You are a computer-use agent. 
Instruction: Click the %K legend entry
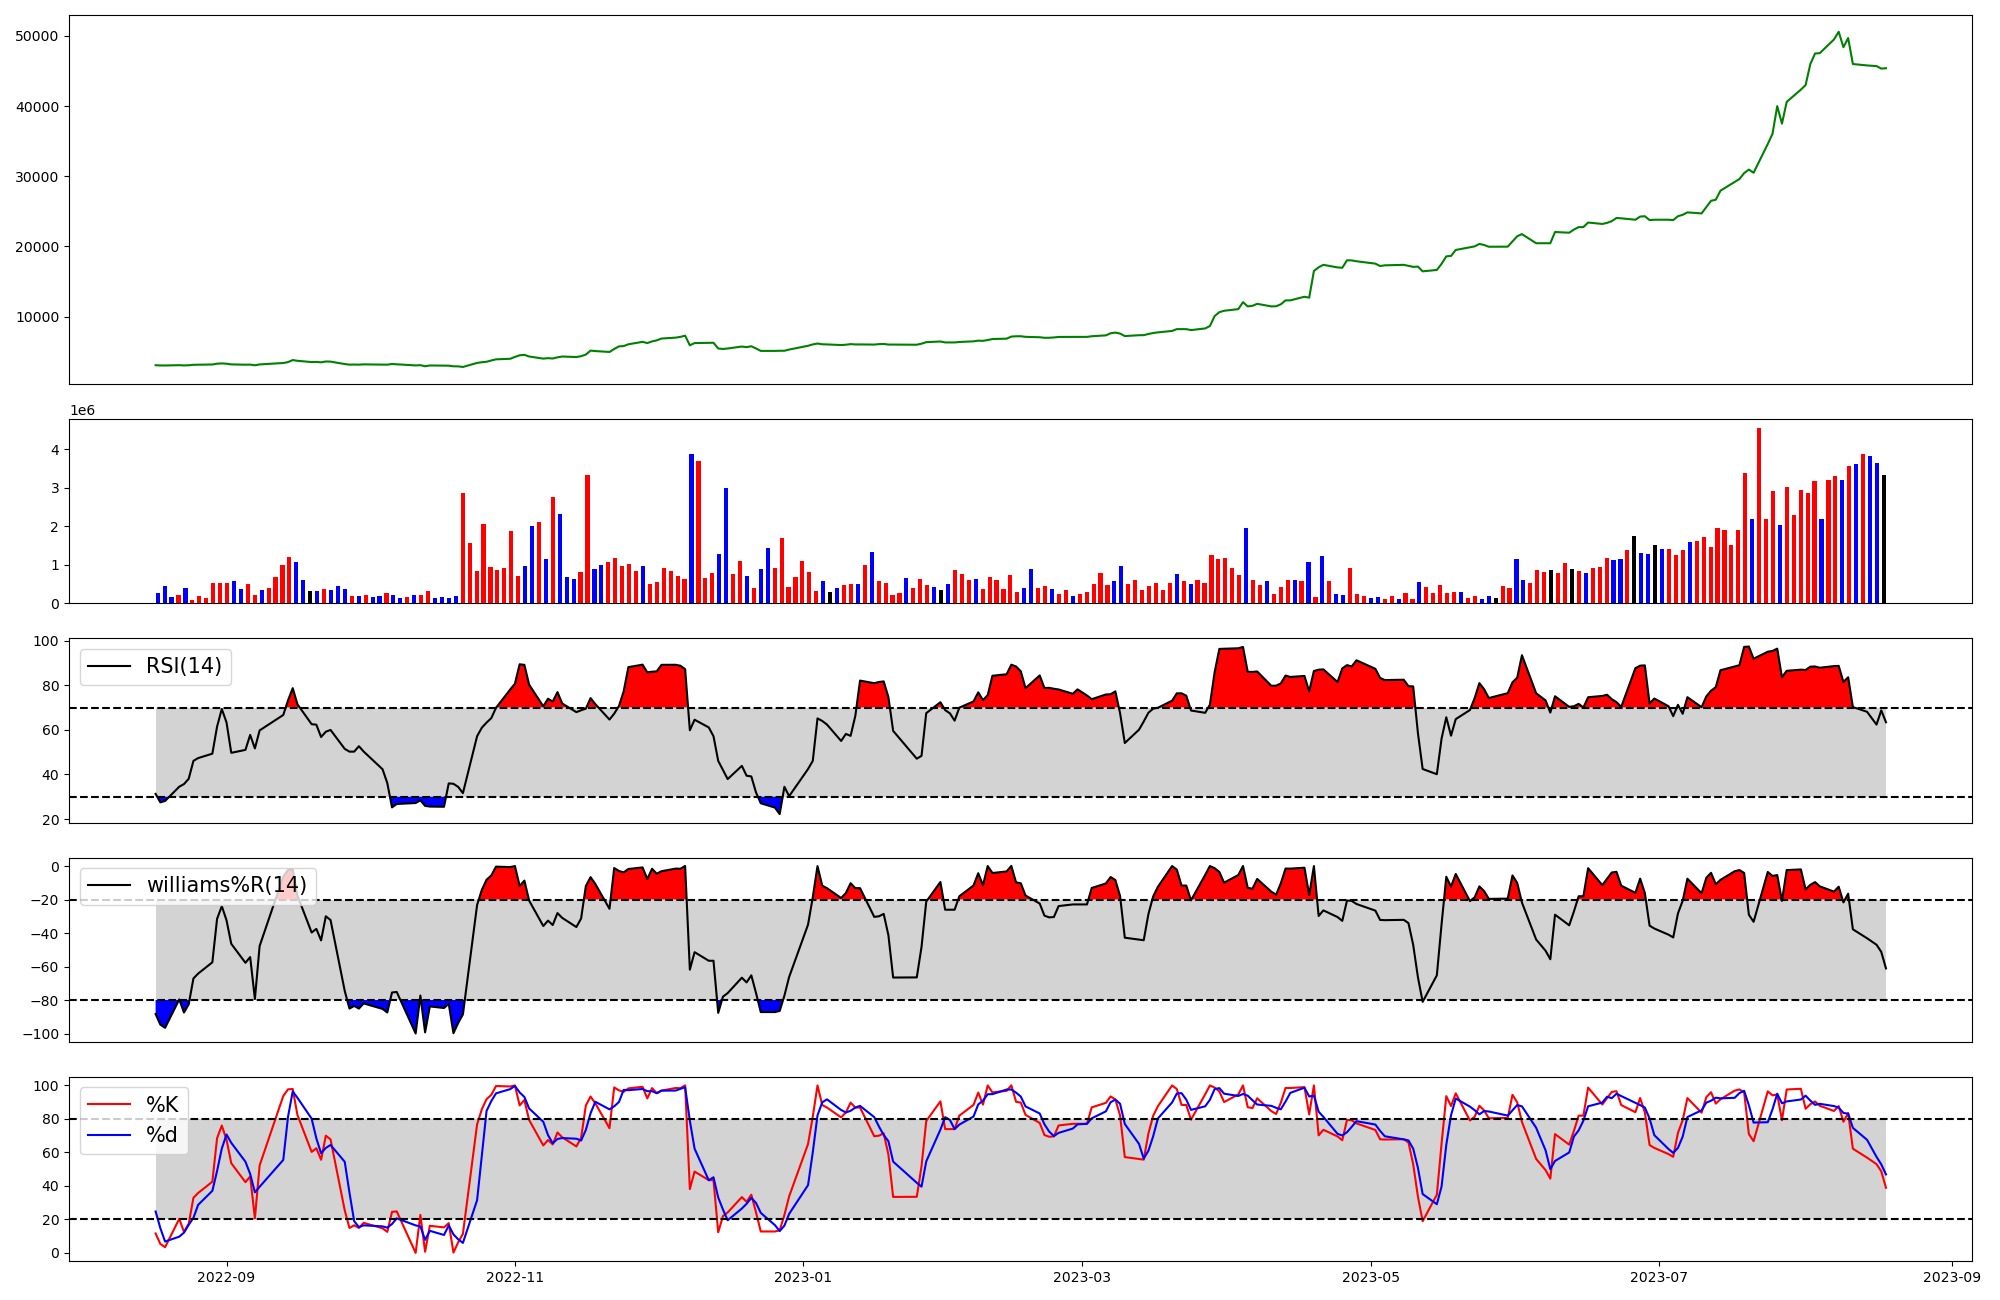(x=162, y=1105)
